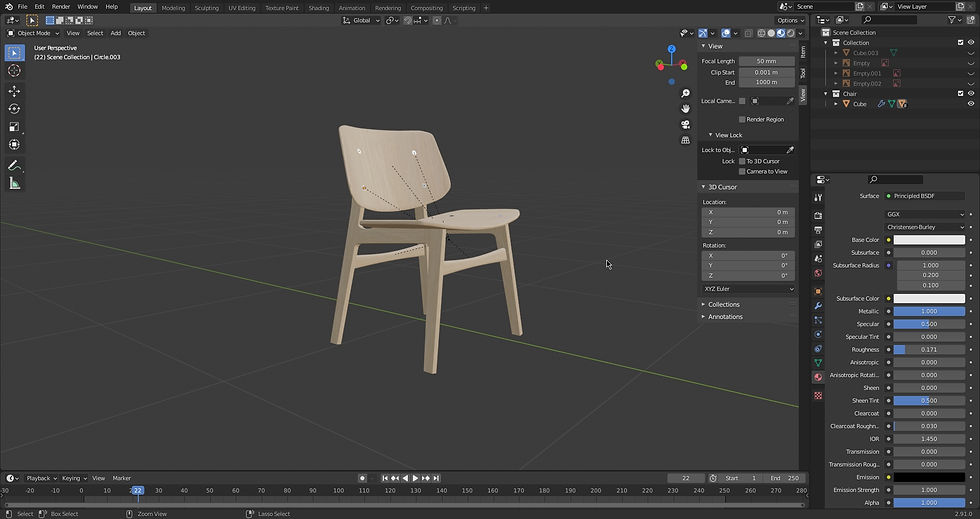Click the Keying button in timeline
This screenshot has width=980, height=519.
coord(74,478)
